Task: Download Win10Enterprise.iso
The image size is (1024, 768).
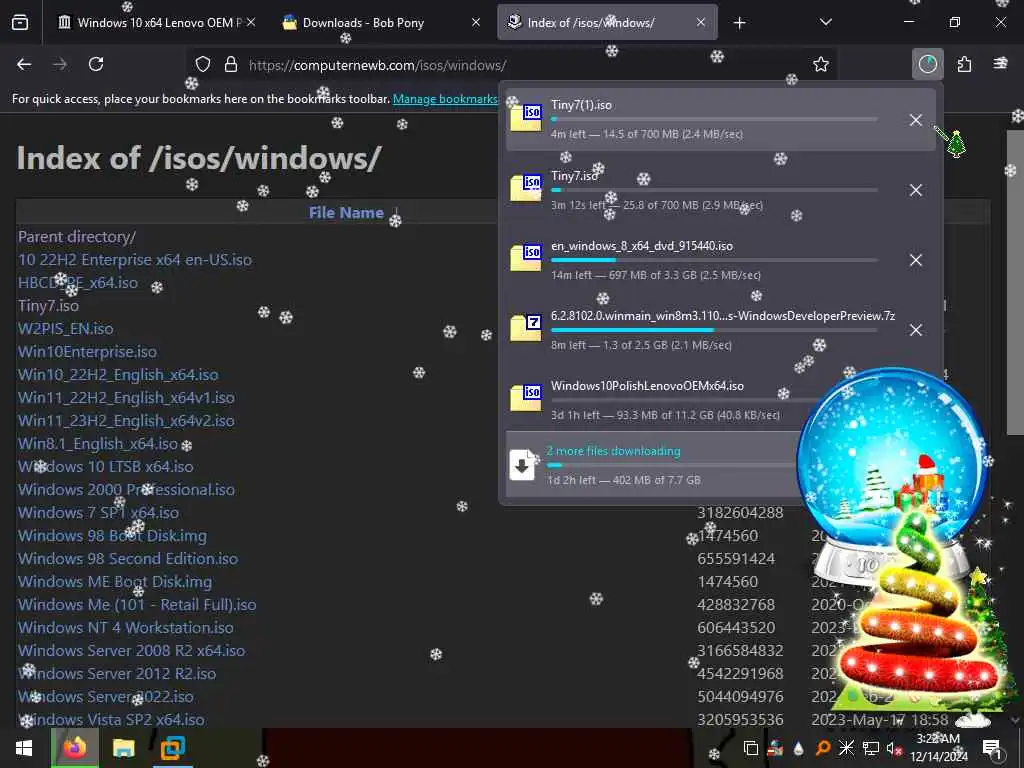Action: point(88,351)
